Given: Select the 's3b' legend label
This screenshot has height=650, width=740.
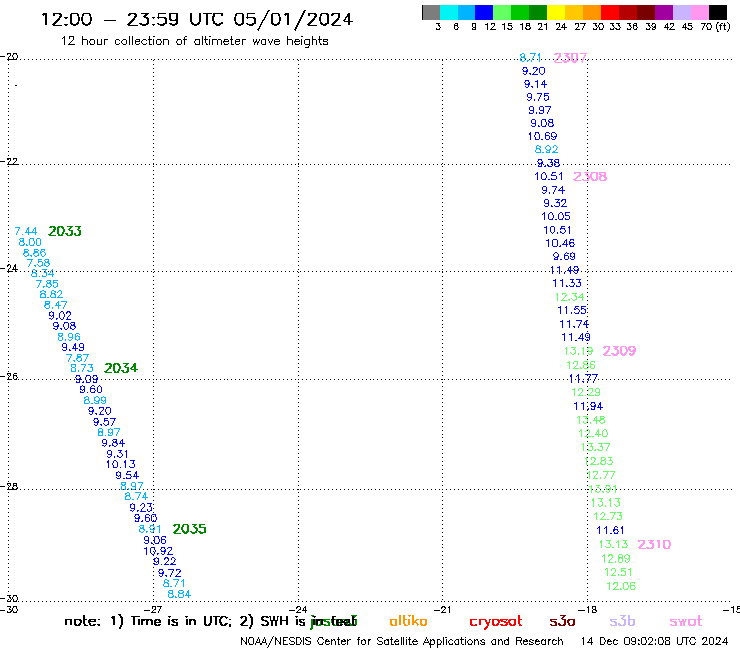Looking at the screenshot, I should click(622, 621).
